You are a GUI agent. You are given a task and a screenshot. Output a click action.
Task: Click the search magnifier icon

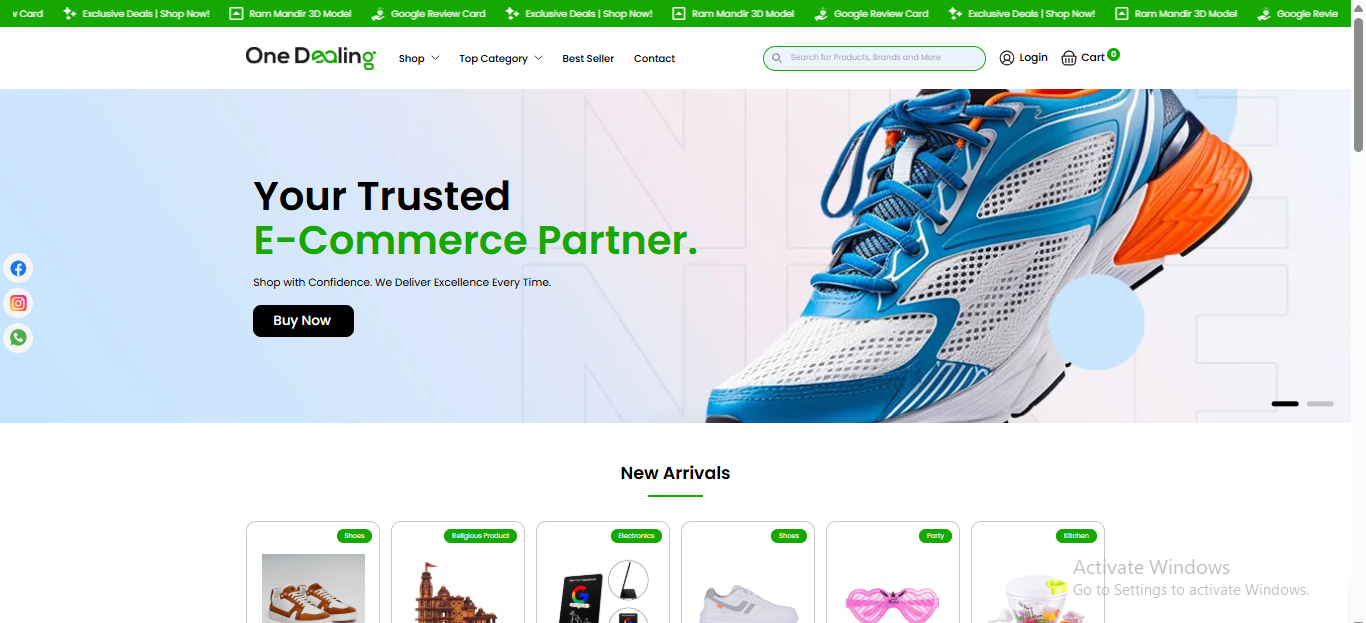(x=777, y=58)
